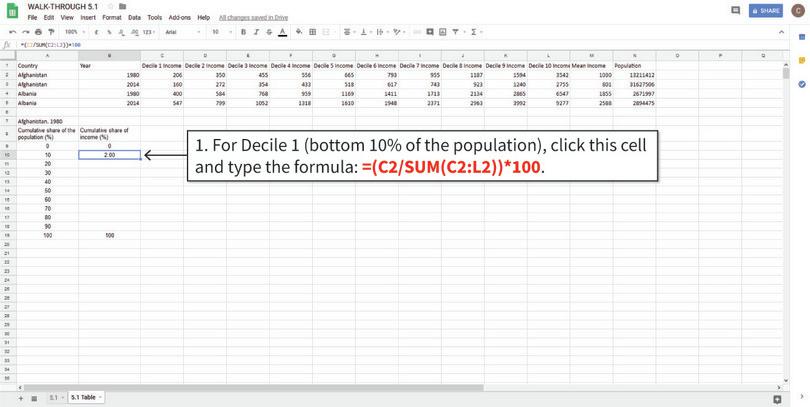
Task: Open the Explore button at bottom right
Action: click(777, 399)
